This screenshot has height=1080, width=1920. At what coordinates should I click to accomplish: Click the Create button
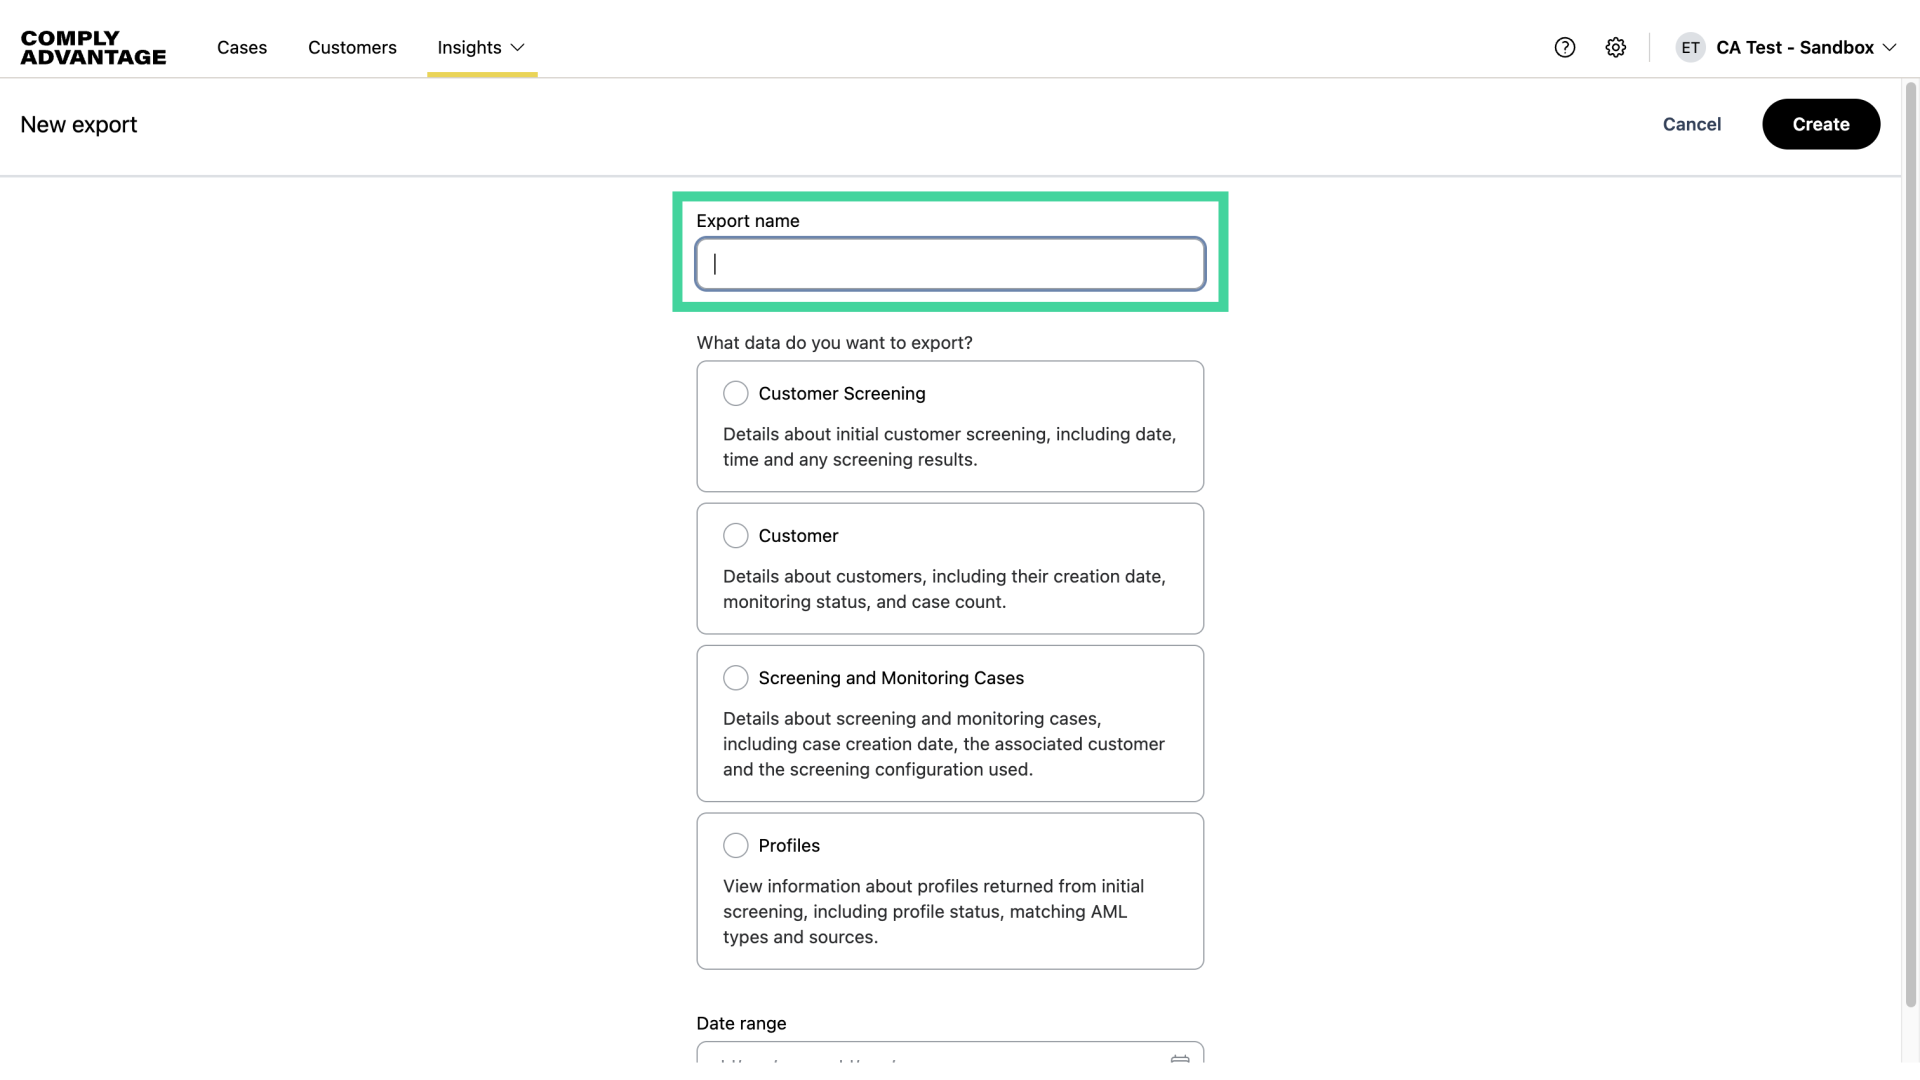[x=1820, y=124]
